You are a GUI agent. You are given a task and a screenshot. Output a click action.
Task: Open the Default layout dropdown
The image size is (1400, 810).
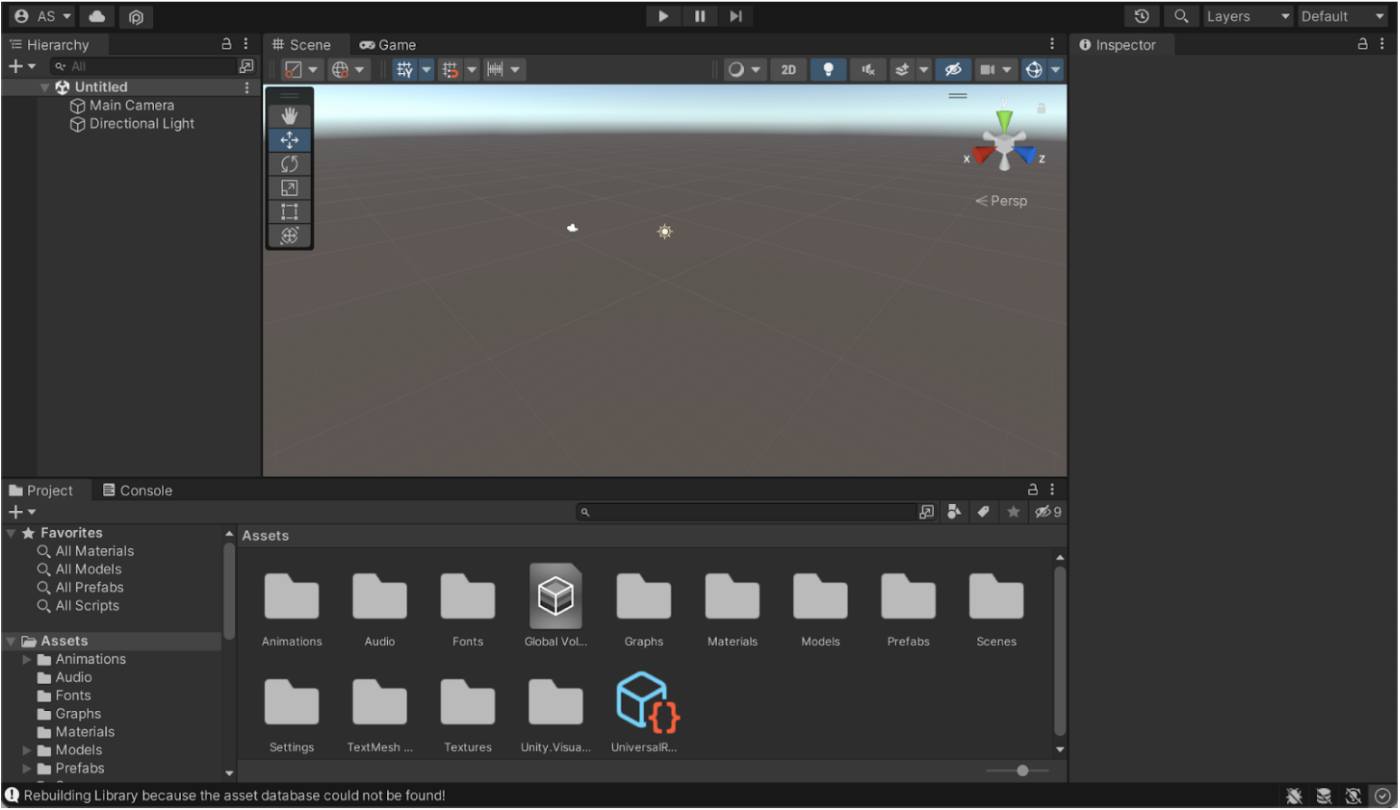coord(1337,16)
